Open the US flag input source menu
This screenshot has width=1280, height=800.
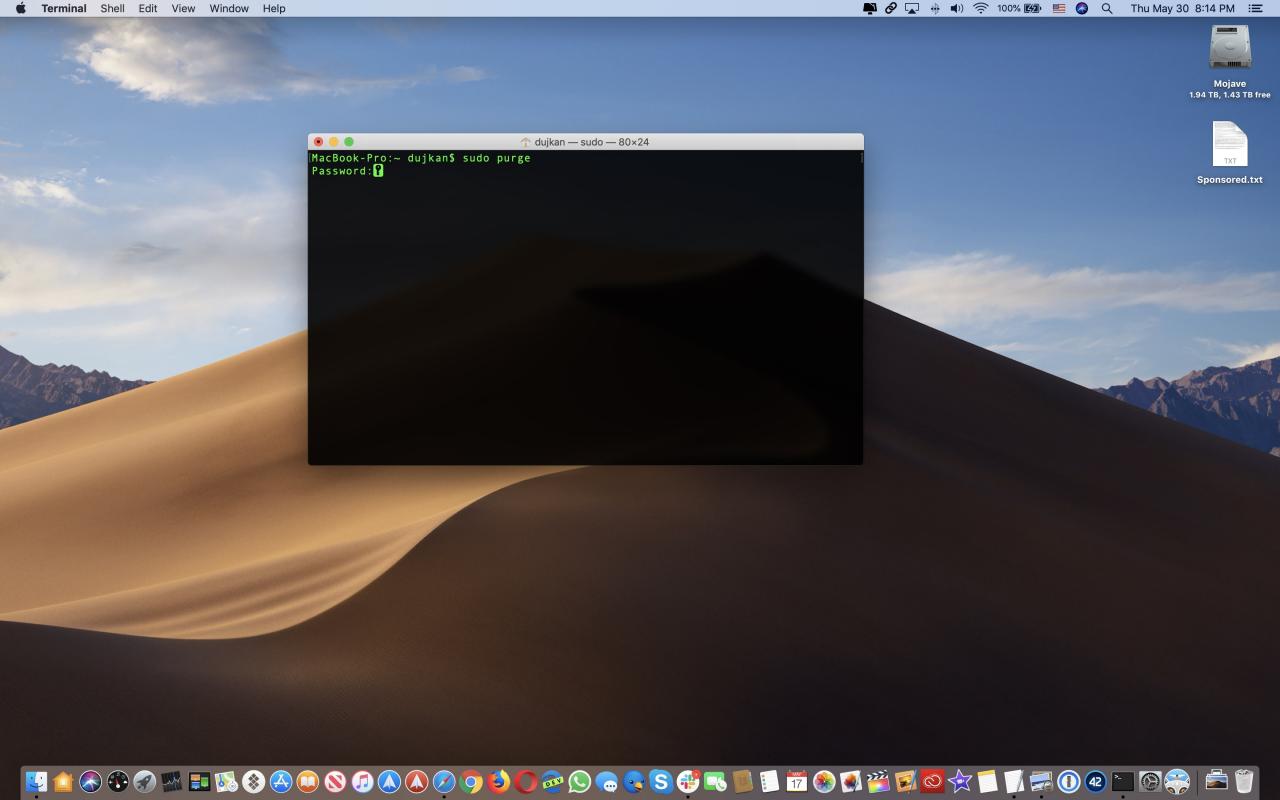(1059, 8)
